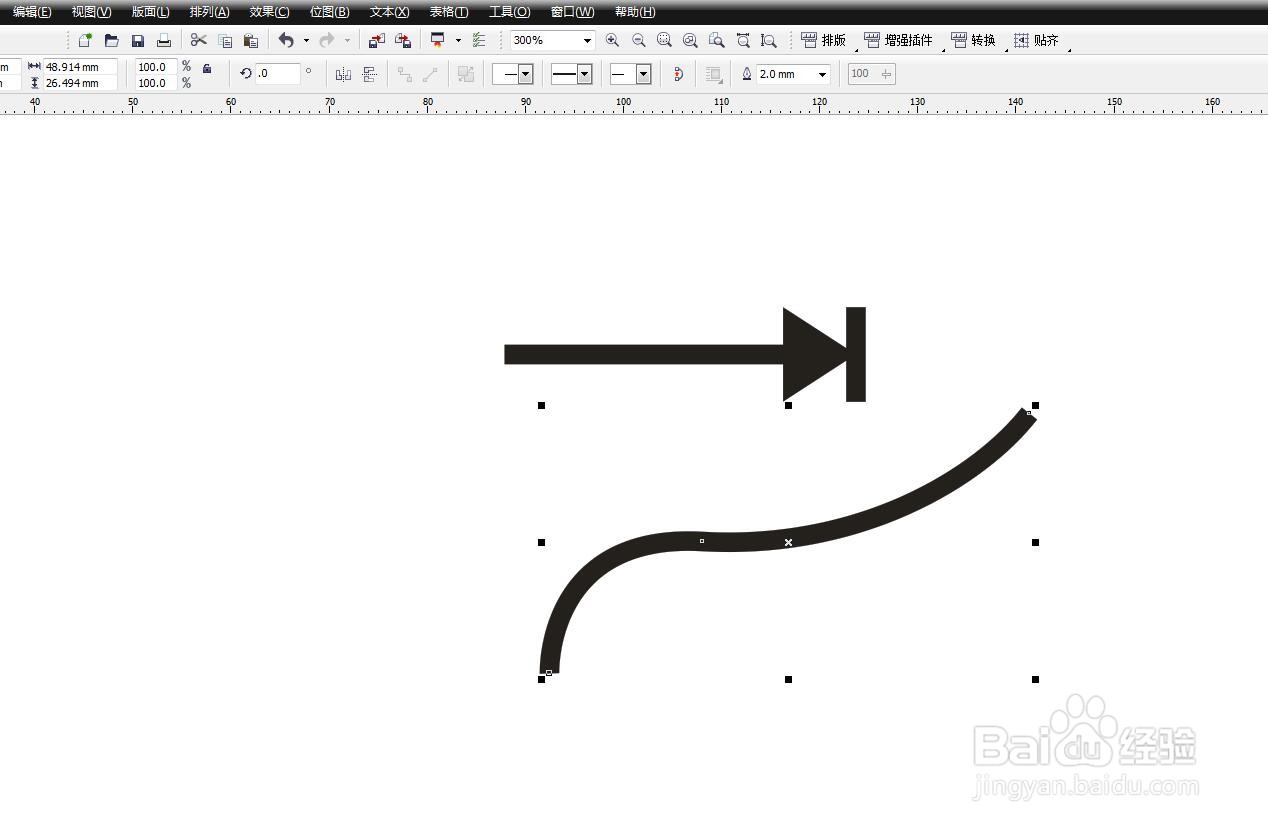The width and height of the screenshot is (1268, 829).
Task: Click the Import icon on the toolbar
Action: pyautogui.click(x=378, y=40)
